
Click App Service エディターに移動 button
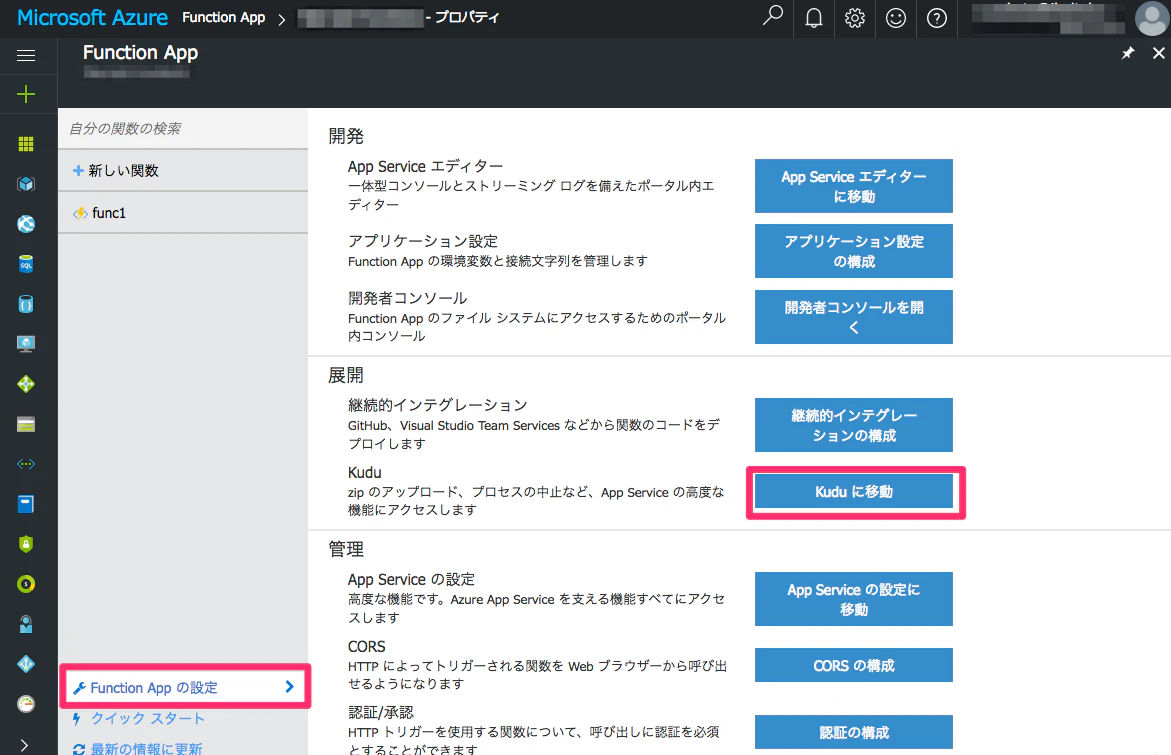pyautogui.click(x=854, y=186)
